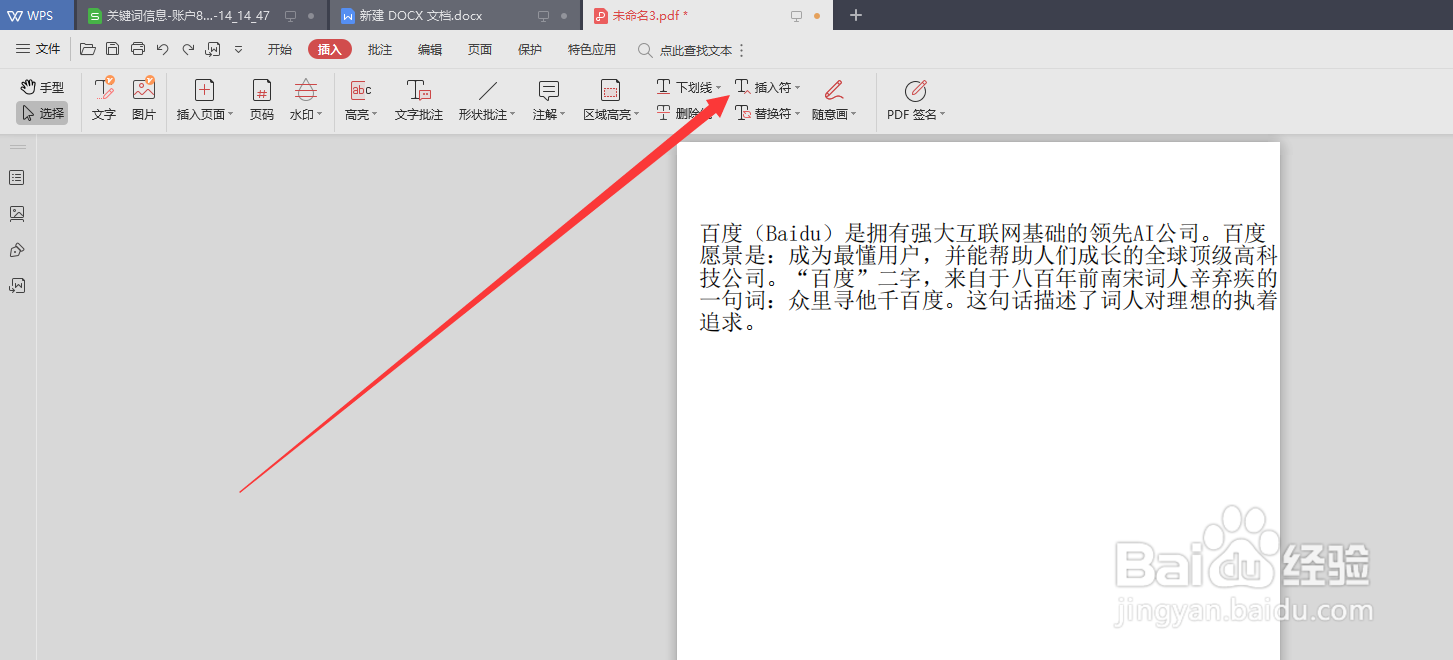
Task: Click the text line starting 愿景是：成为最懂用户
Action: point(989,255)
